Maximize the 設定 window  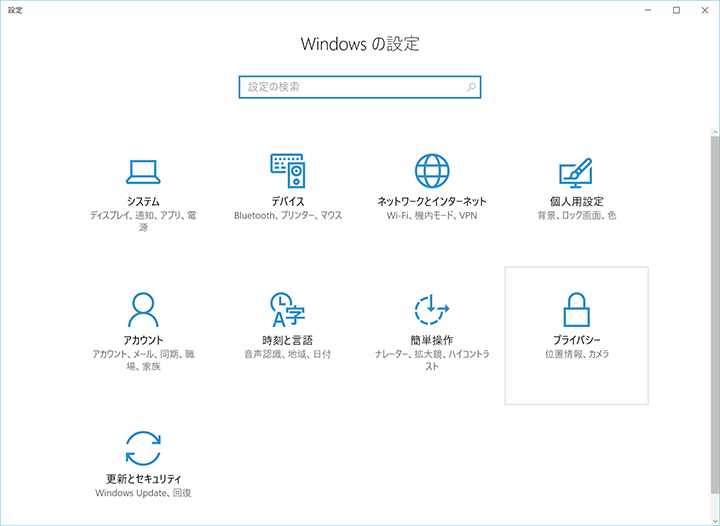click(676, 10)
